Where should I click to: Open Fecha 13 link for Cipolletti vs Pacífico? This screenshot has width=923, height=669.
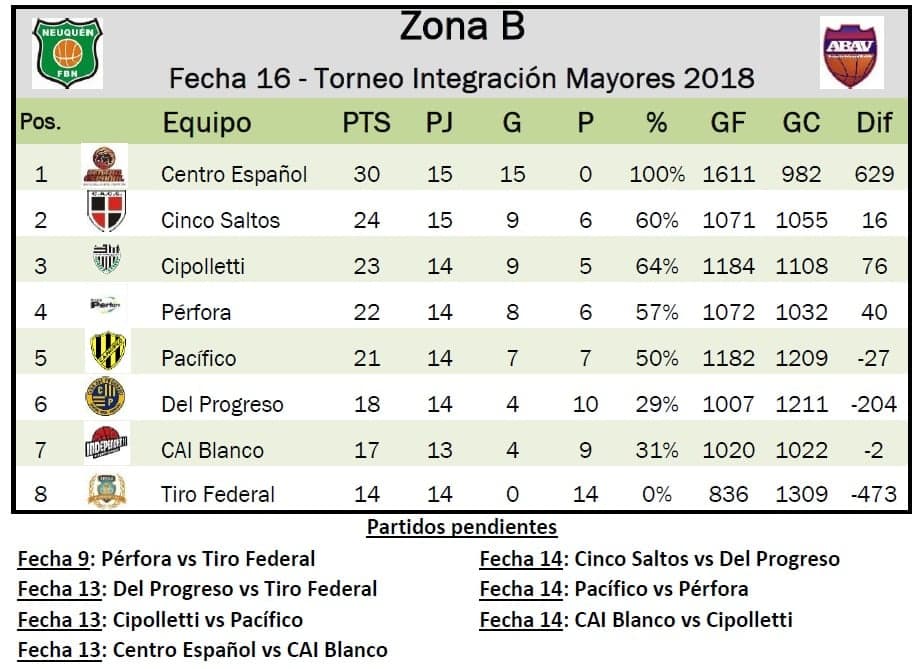(x=60, y=620)
